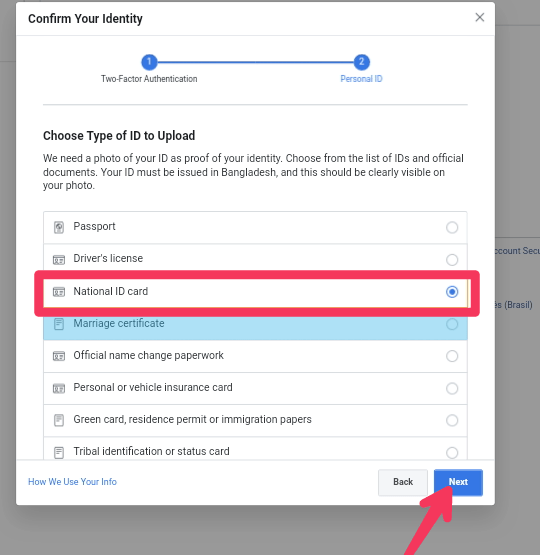Click the Tribal identification document icon
This screenshot has width=540, height=555.
coord(59,452)
